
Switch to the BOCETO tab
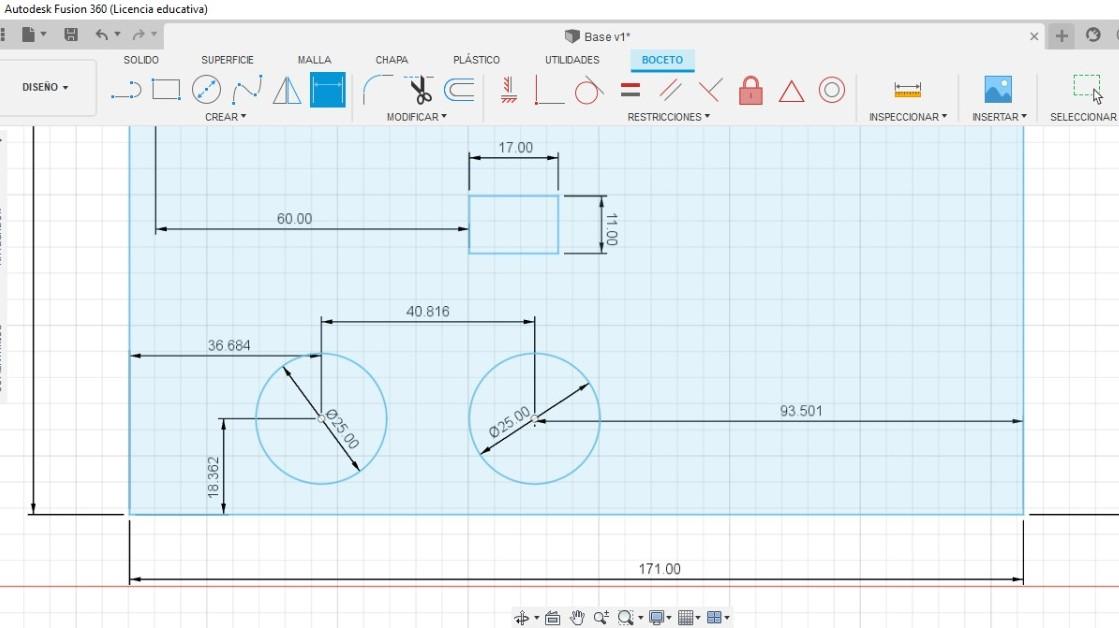point(662,60)
